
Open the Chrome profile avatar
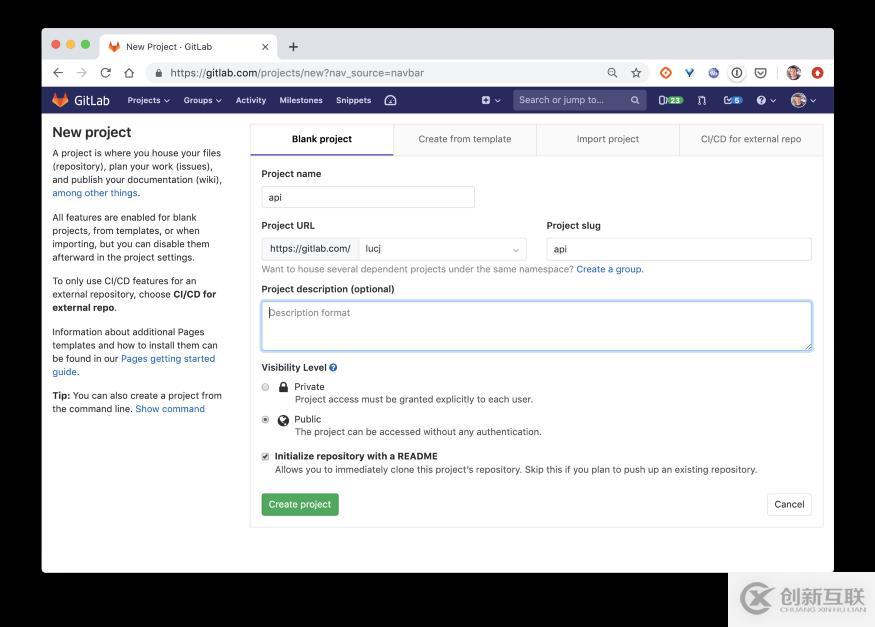pos(794,73)
